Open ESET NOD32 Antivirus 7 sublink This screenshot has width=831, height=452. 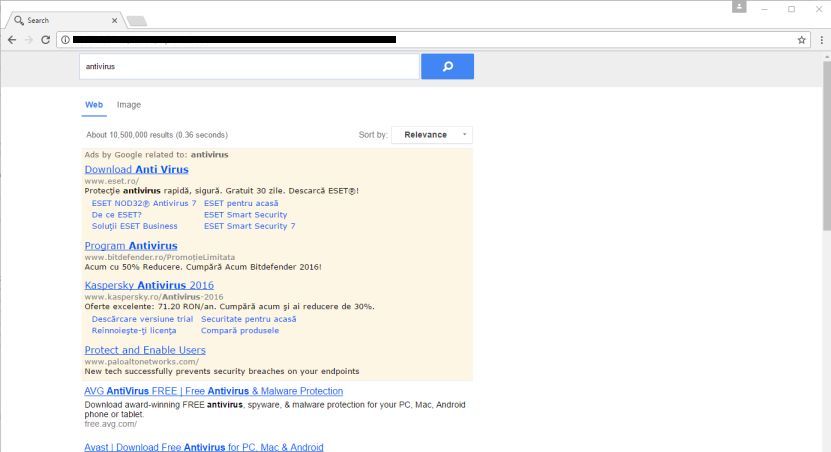pos(144,203)
